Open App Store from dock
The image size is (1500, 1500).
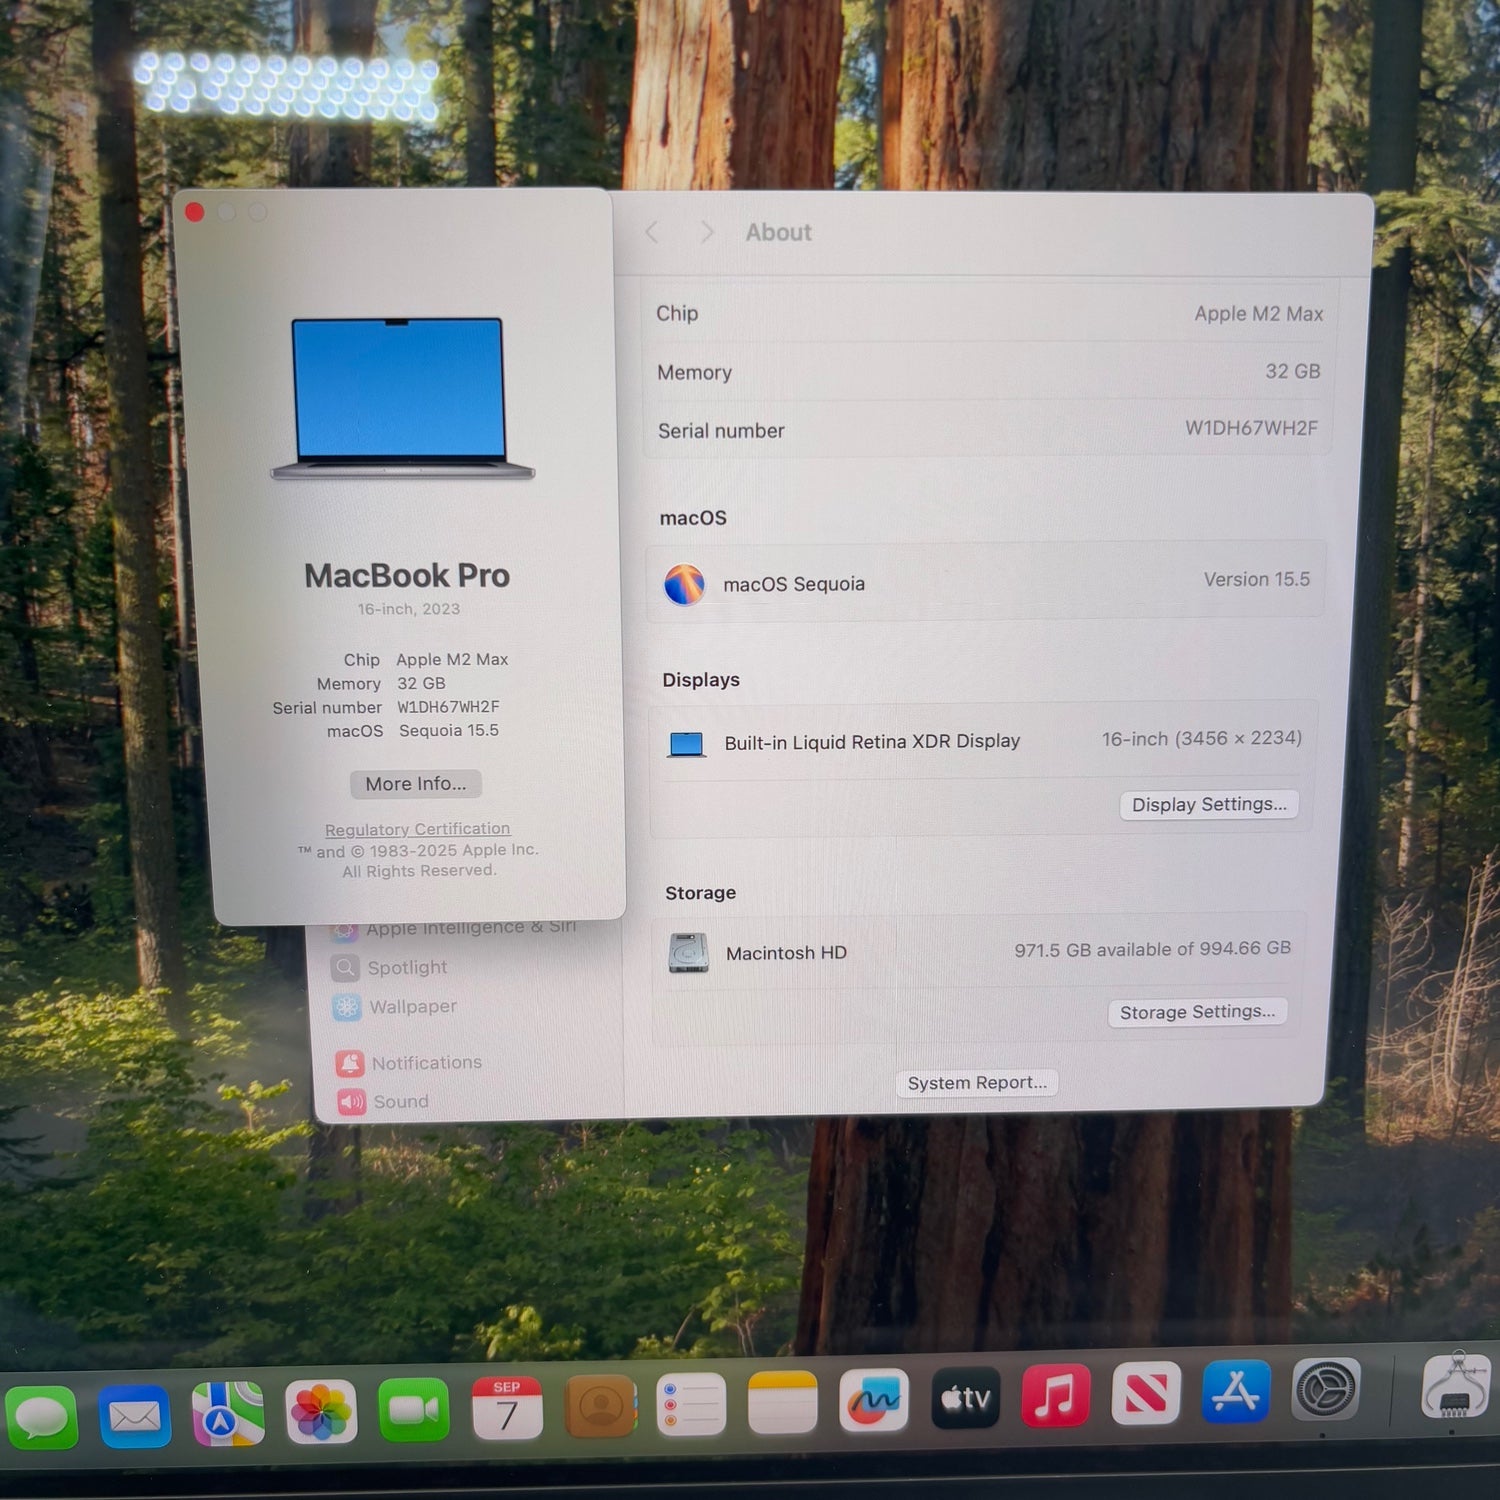click(1236, 1391)
